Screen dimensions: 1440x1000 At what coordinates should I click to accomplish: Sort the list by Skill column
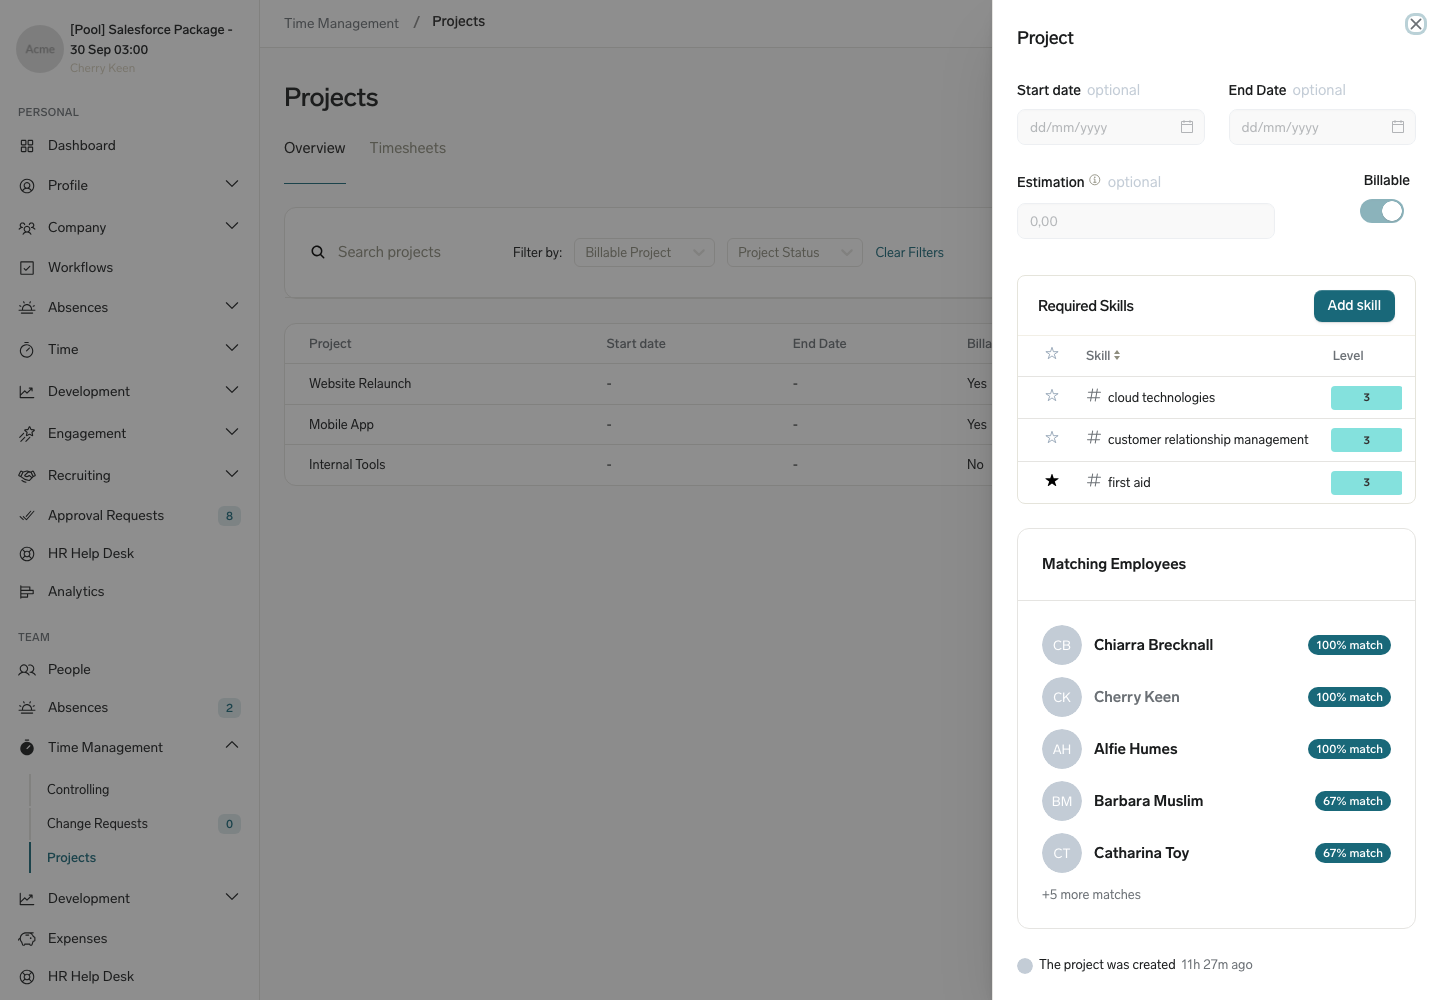1103,356
